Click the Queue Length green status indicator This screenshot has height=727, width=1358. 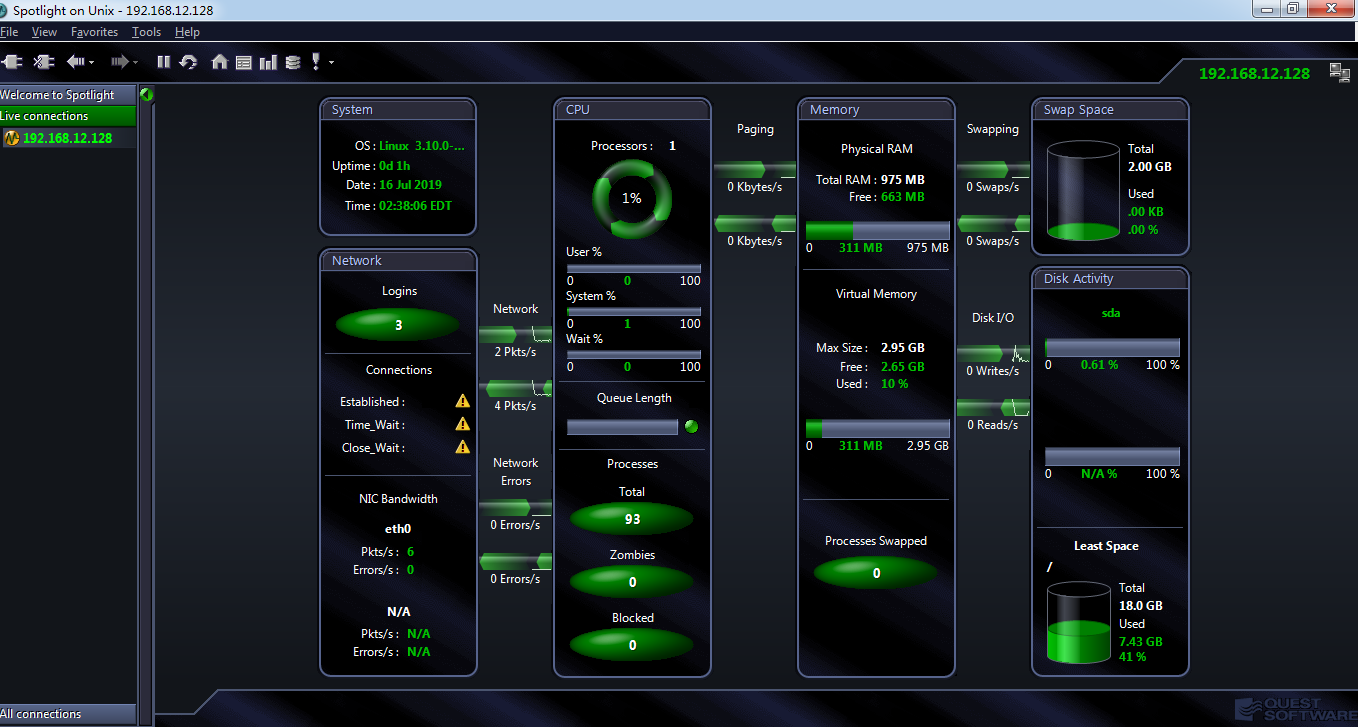(x=690, y=427)
